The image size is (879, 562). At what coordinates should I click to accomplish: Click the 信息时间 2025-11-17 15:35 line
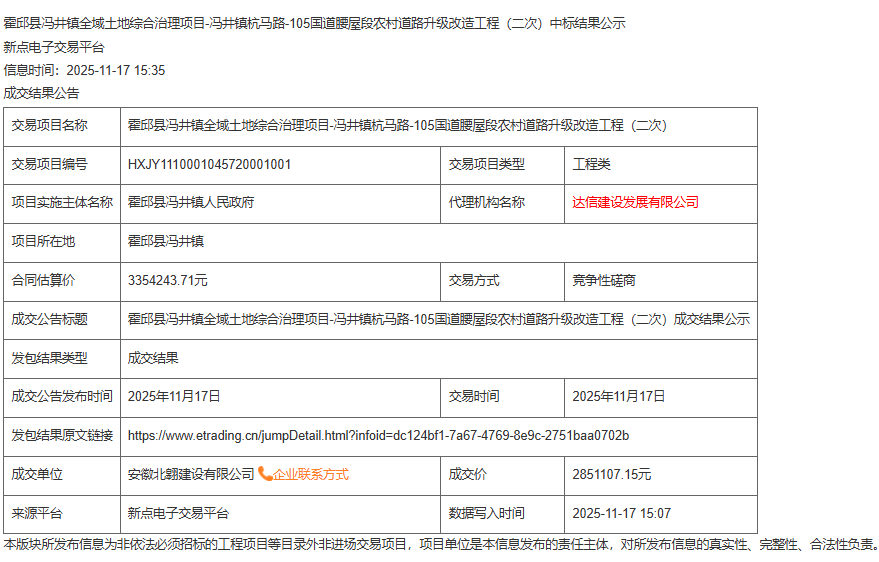(x=85, y=70)
